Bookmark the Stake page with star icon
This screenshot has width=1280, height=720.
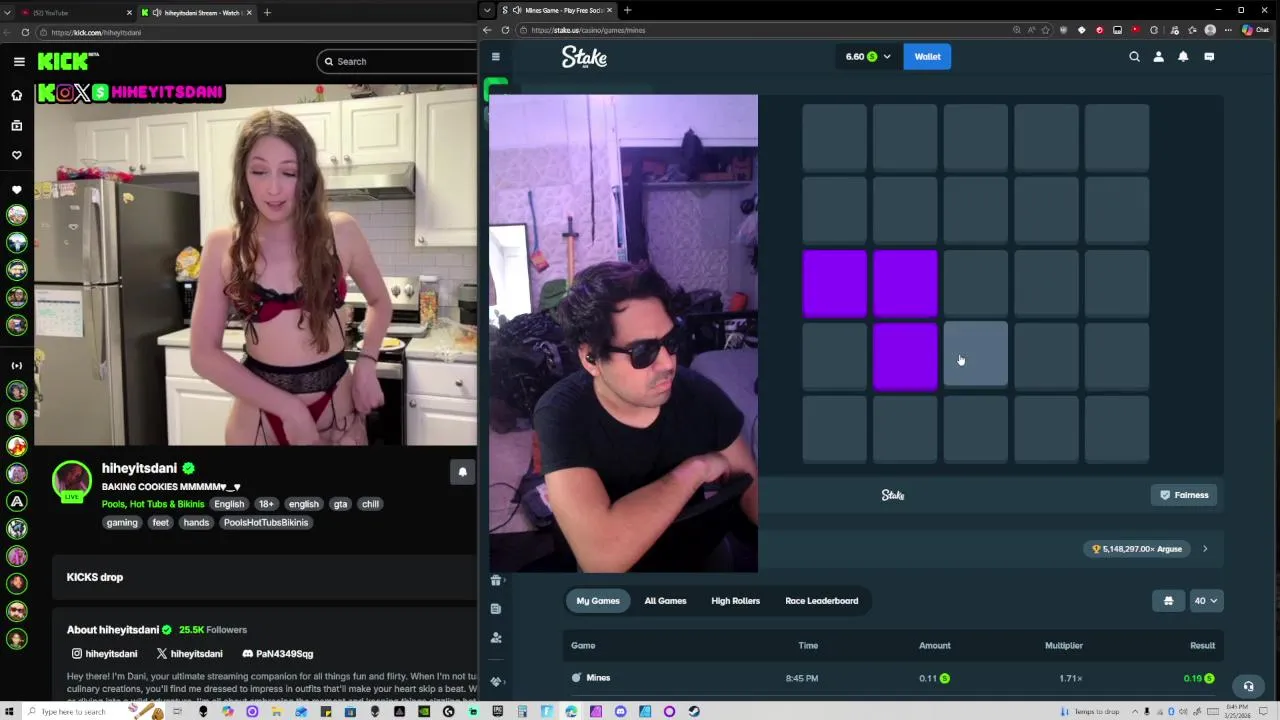point(1045,30)
